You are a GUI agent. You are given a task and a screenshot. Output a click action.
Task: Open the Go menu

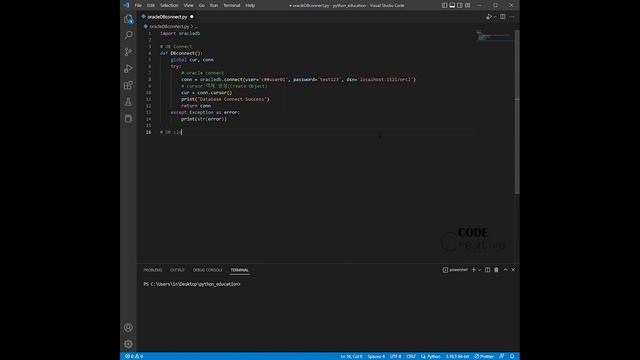point(202,5)
